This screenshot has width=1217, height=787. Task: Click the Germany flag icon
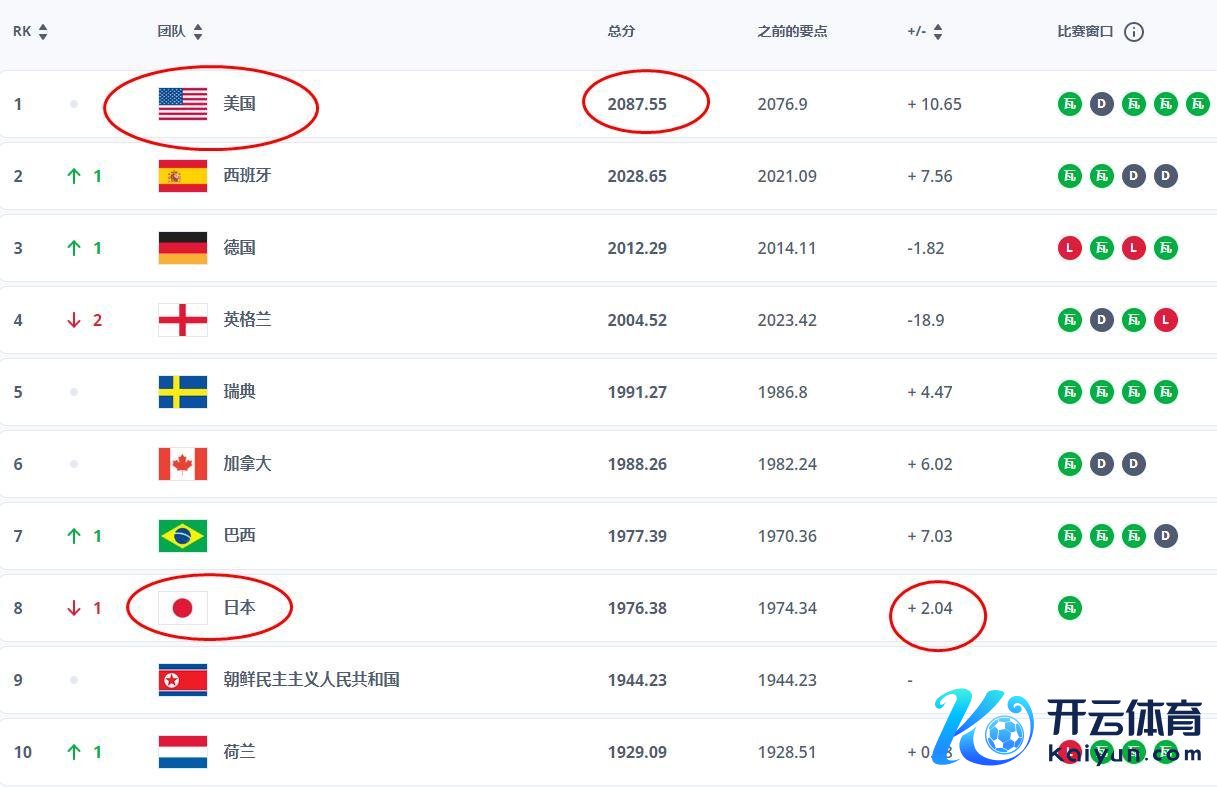tap(183, 248)
